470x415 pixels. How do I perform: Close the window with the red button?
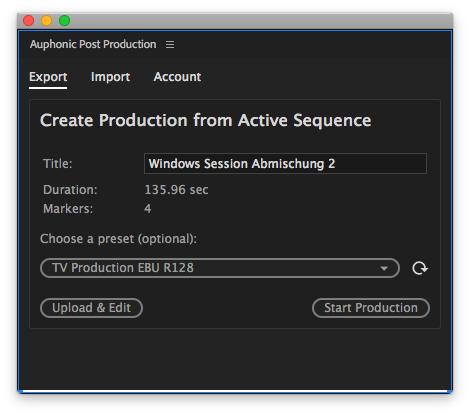pyautogui.click(x=29, y=21)
